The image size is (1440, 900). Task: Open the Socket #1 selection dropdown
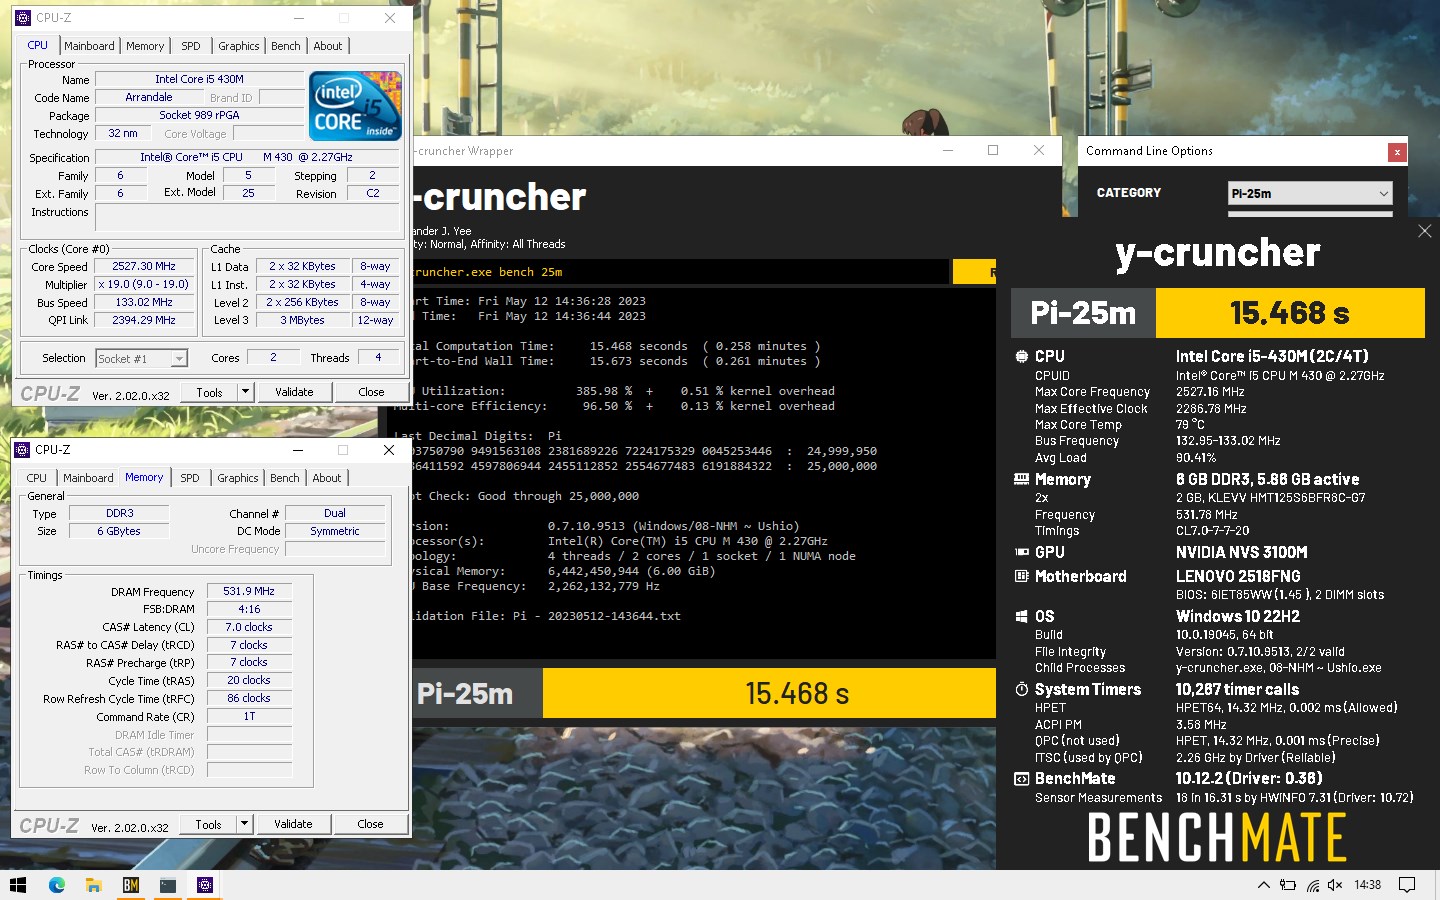pyautogui.click(x=141, y=358)
